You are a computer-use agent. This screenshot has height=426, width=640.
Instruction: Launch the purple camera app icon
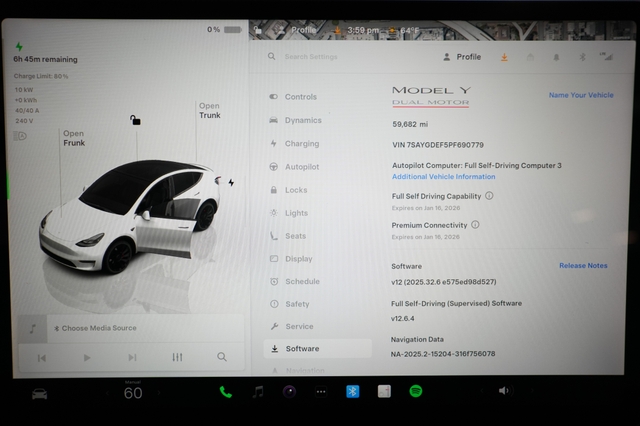[x=289, y=392]
